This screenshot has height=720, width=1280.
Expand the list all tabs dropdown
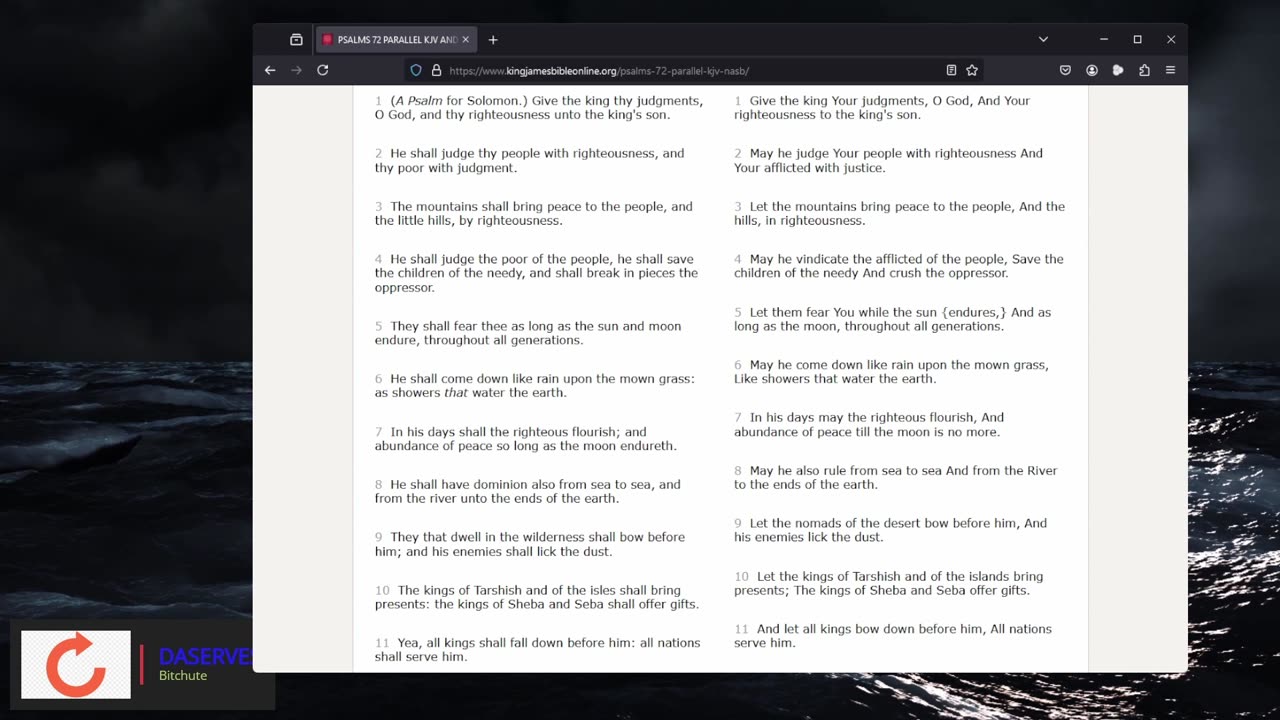click(1043, 40)
